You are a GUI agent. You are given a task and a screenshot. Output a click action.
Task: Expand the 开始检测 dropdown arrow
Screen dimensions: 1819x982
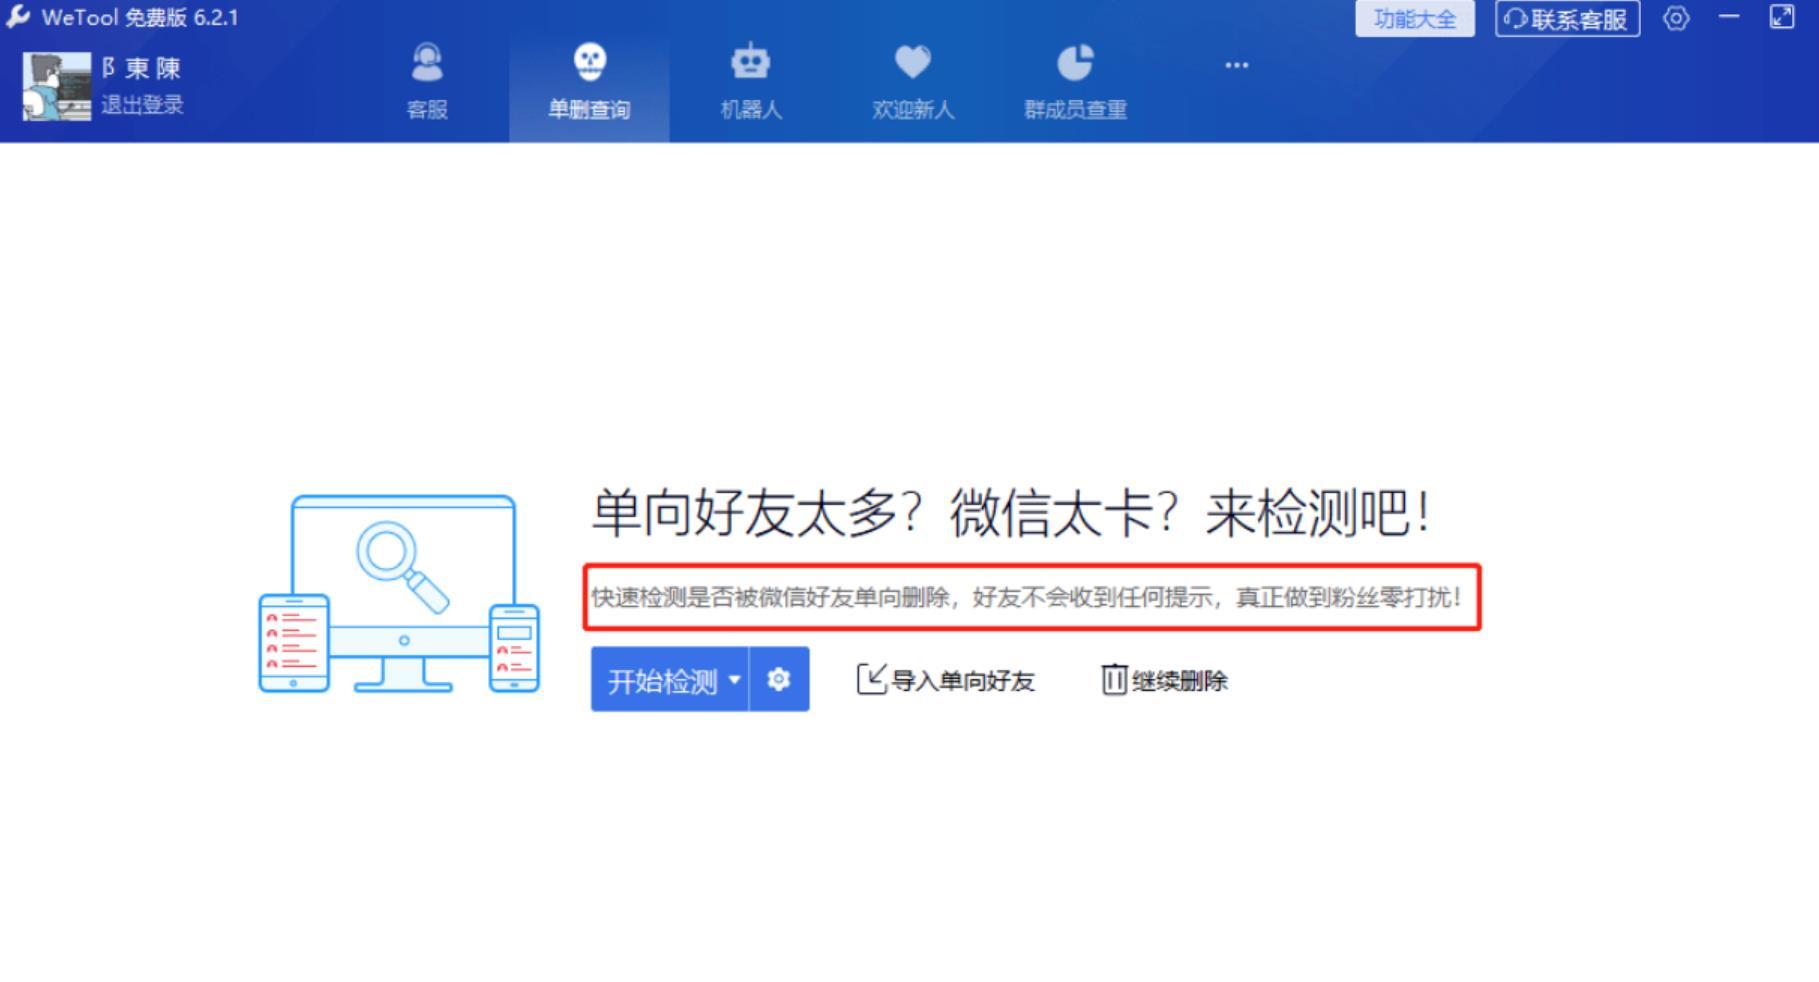click(x=735, y=680)
